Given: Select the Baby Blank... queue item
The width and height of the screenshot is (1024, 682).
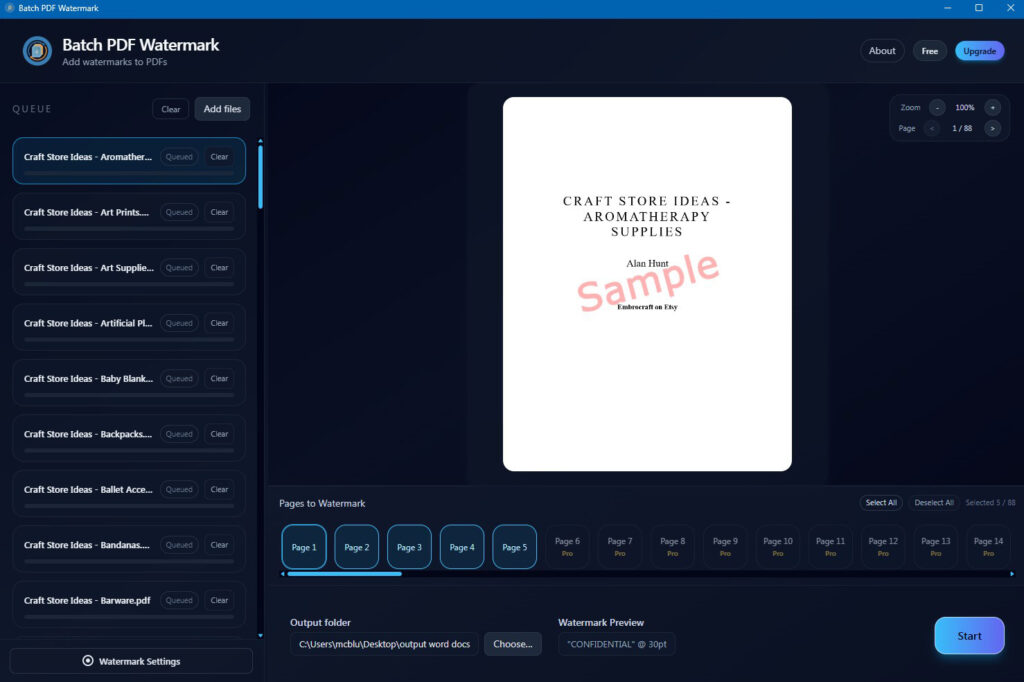Looking at the screenshot, I should (x=129, y=383).
